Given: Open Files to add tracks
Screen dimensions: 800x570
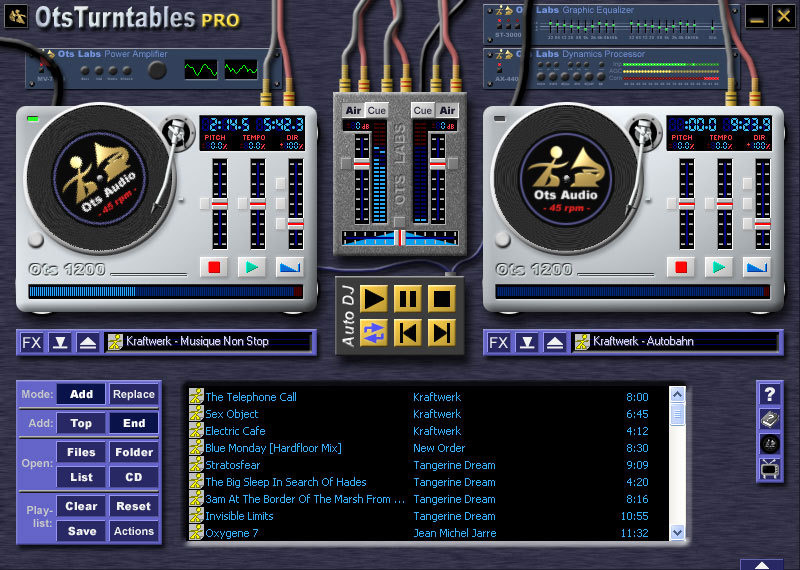Looking at the screenshot, I should (81, 452).
